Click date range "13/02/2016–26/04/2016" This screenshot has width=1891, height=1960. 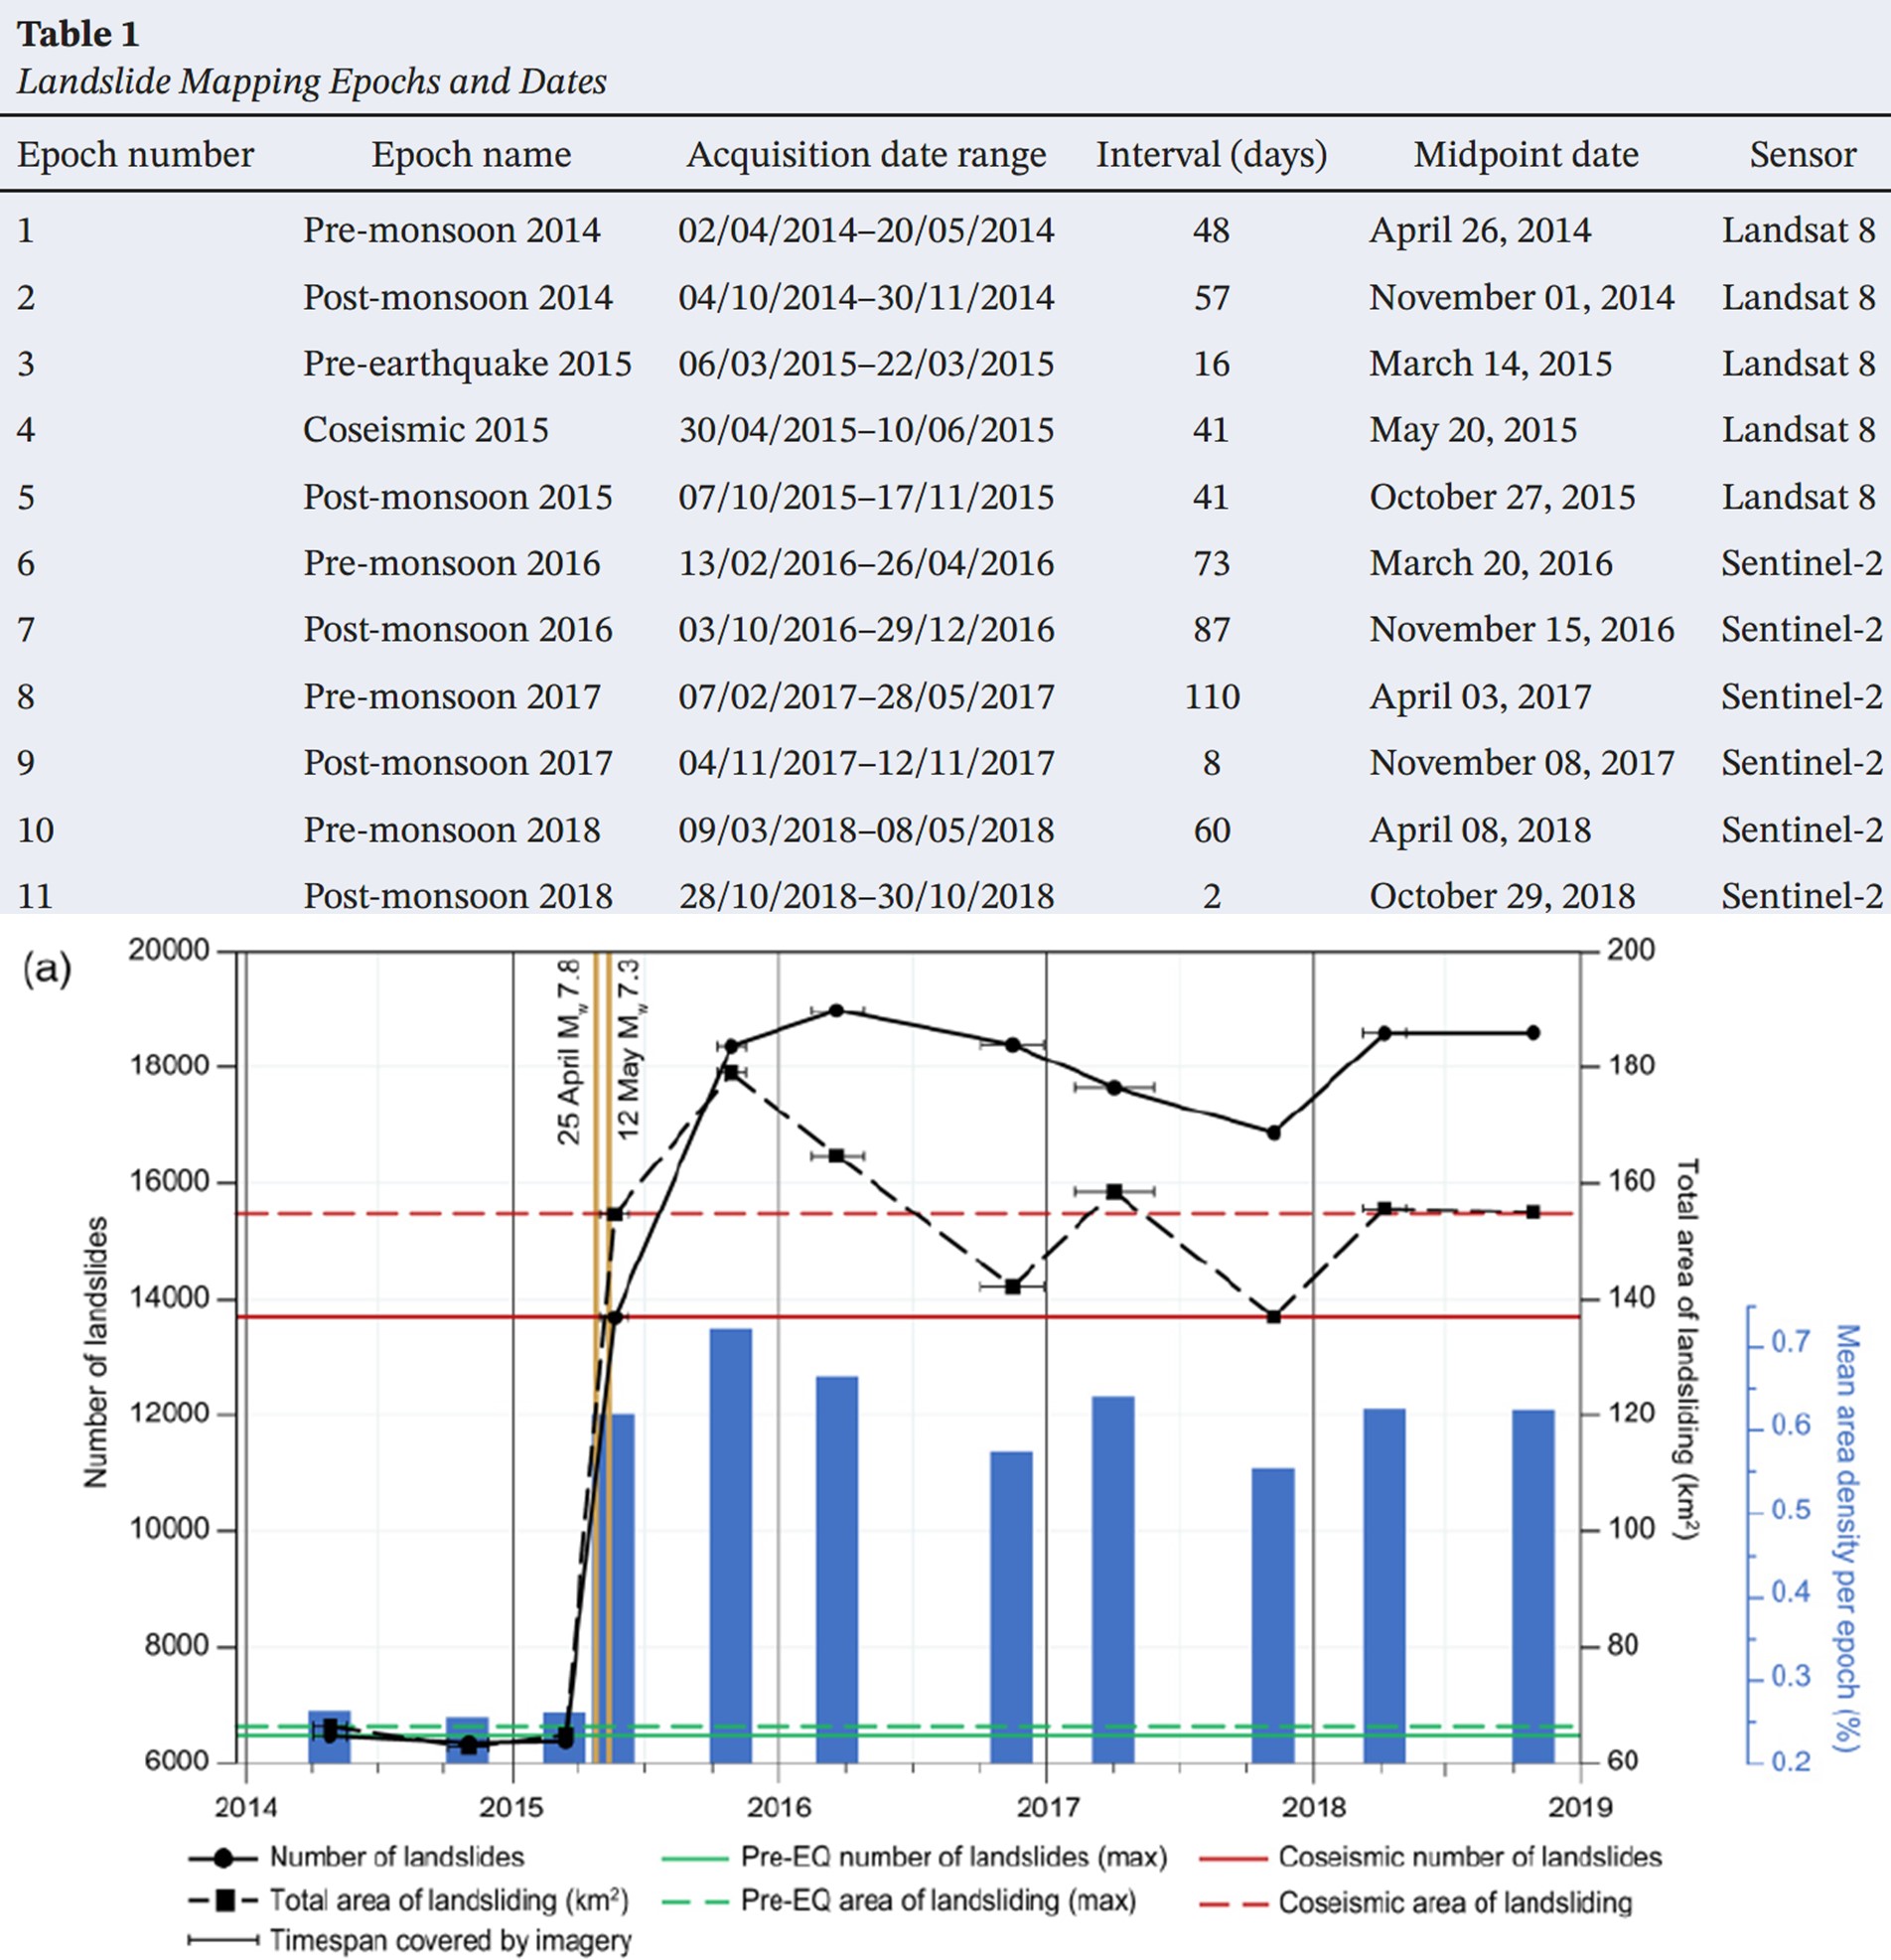coord(866,564)
